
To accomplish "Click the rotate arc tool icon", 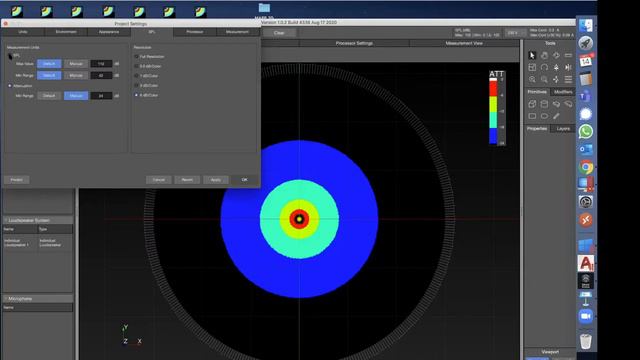I will click(544, 67).
